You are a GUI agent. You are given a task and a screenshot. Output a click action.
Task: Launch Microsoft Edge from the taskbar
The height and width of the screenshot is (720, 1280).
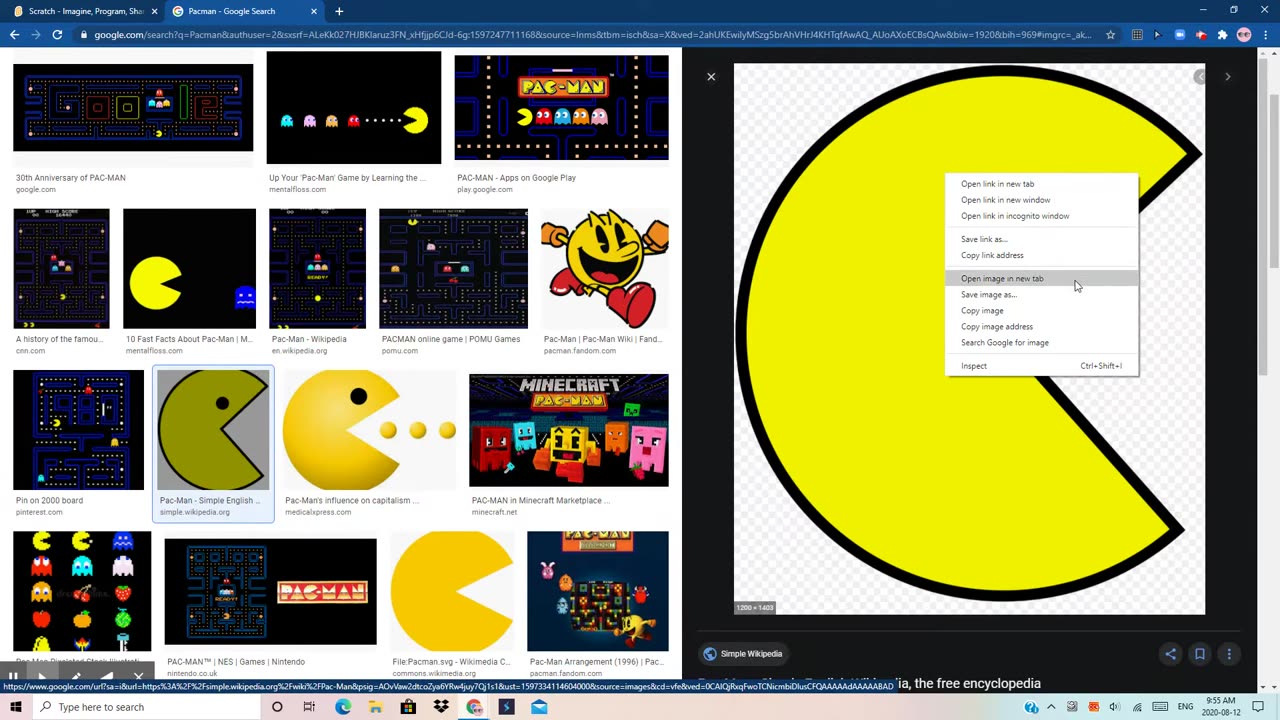(x=343, y=707)
